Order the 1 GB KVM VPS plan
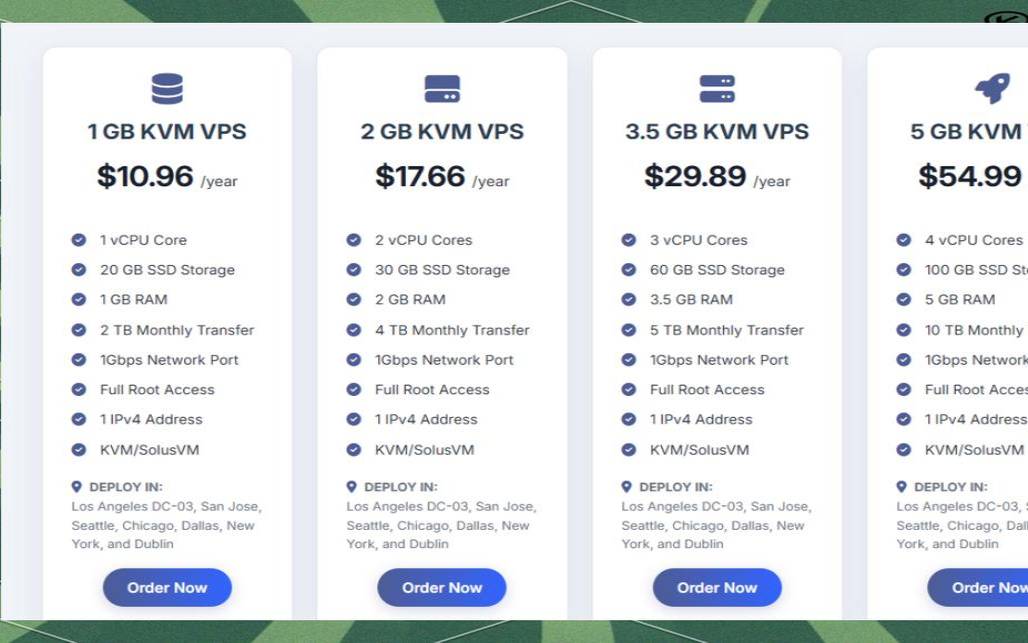 coord(167,587)
